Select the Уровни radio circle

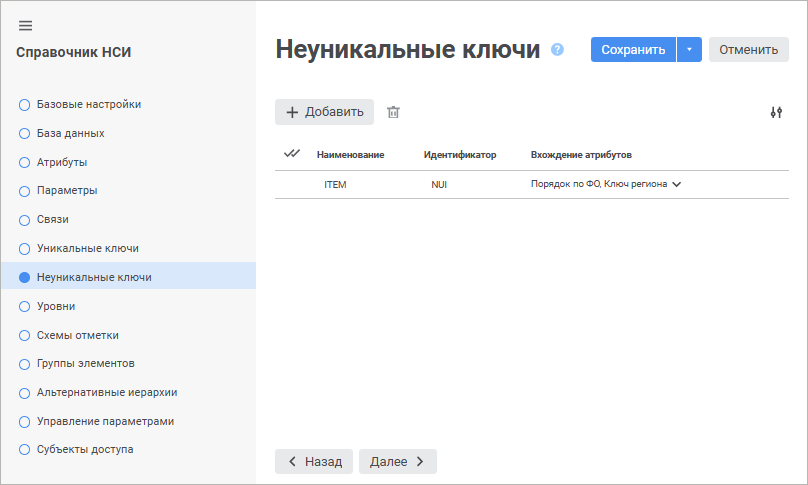(x=24, y=307)
